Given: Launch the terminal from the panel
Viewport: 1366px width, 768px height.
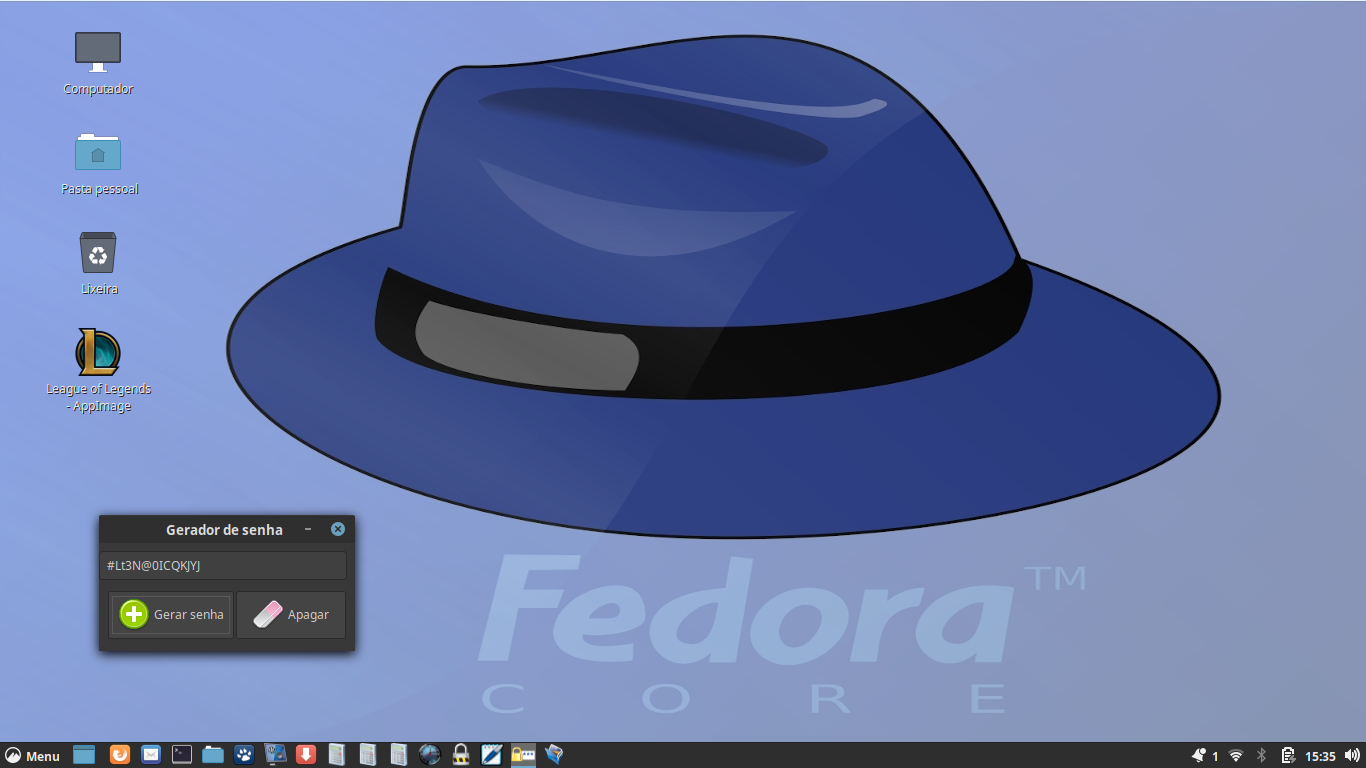Looking at the screenshot, I should 182,755.
